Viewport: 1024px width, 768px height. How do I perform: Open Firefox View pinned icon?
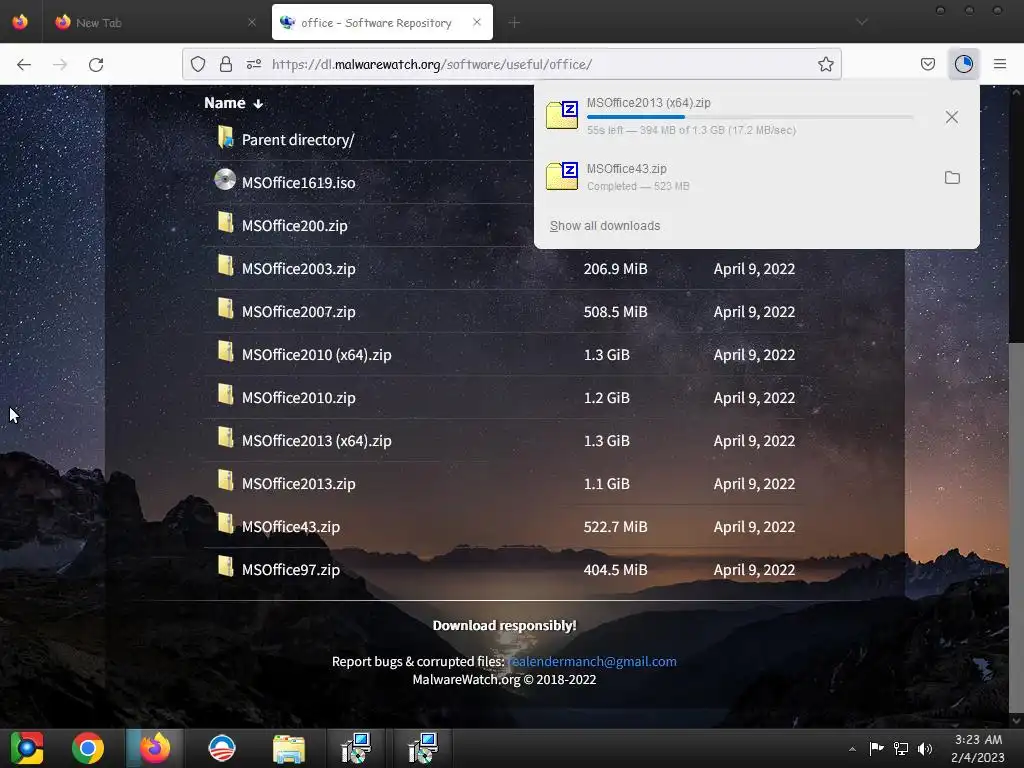click(20, 22)
